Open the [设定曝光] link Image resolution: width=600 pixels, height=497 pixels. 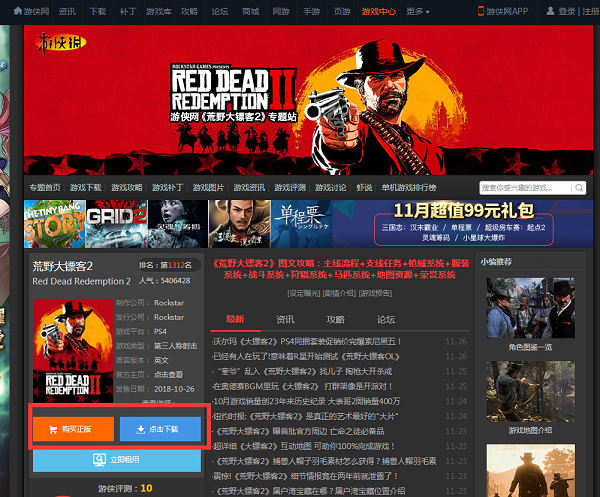tap(304, 293)
